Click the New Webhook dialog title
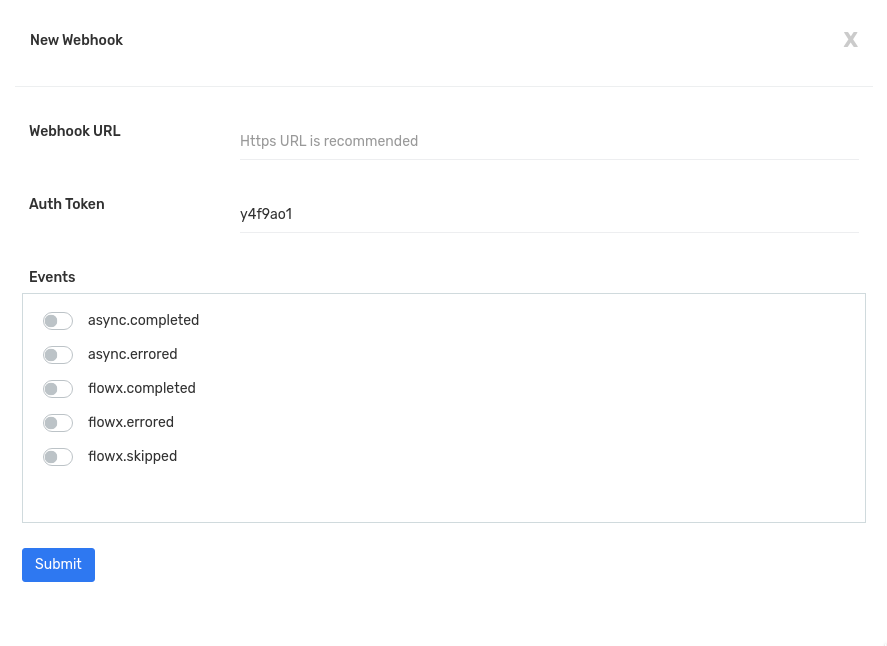Image resolution: width=887 pixels, height=646 pixels. coord(76,40)
